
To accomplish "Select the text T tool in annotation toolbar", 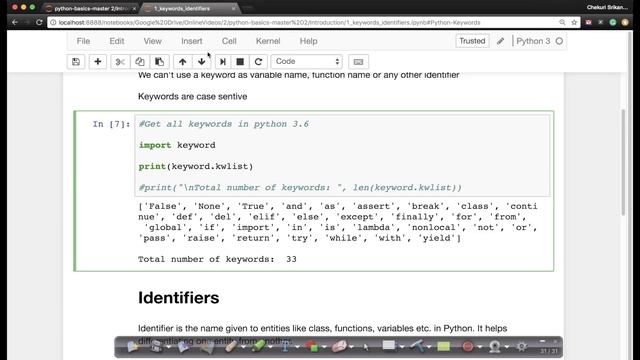I will tap(285, 347).
